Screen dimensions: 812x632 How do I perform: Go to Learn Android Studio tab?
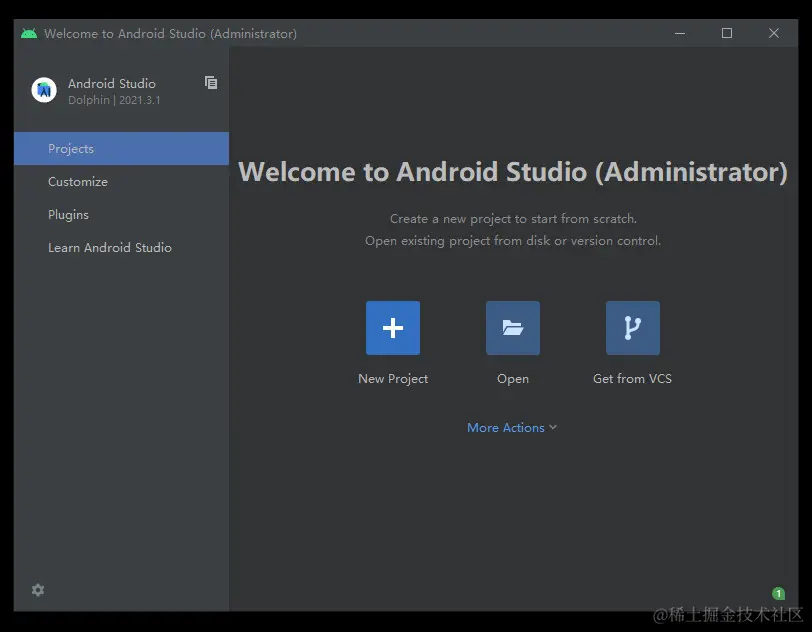[x=121, y=248]
